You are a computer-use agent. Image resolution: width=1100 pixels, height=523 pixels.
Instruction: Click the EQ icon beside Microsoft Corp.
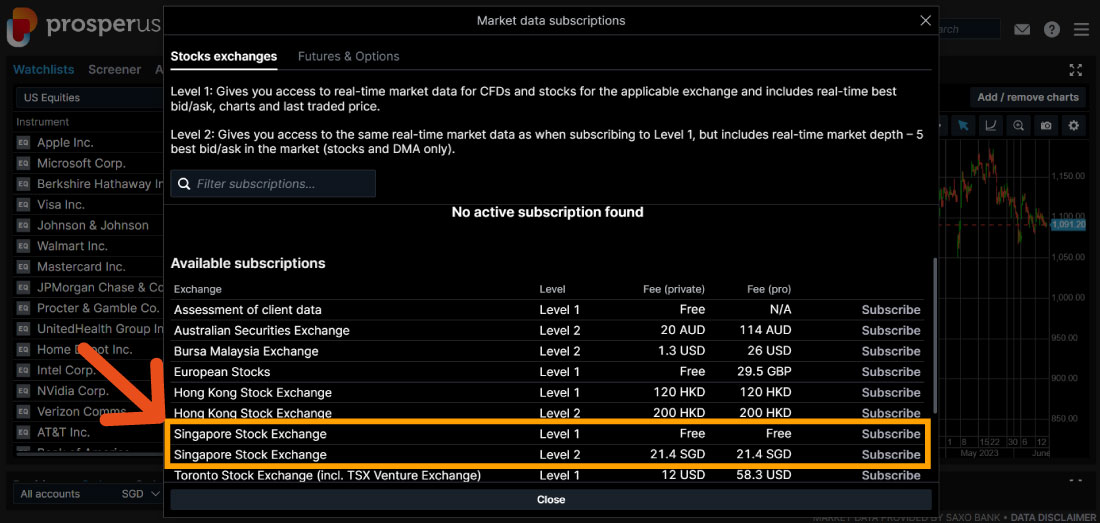pyautogui.click(x=23, y=163)
